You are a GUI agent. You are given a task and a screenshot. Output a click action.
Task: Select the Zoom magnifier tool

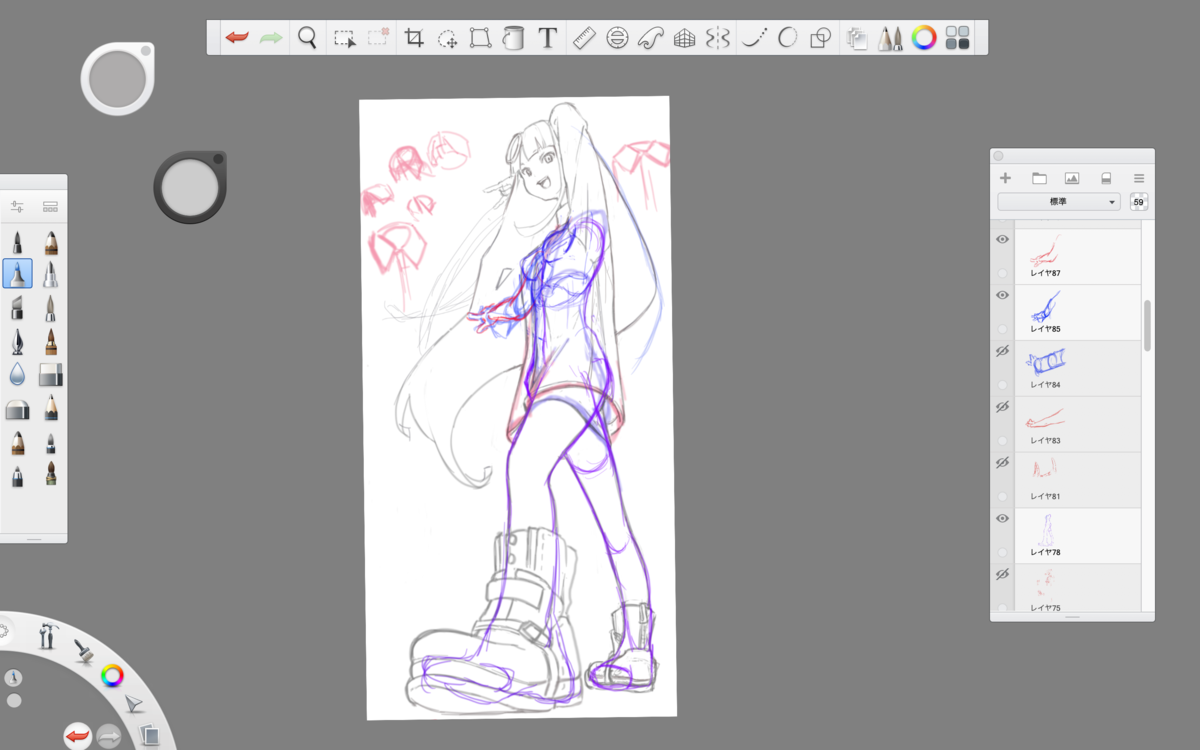point(307,38)
